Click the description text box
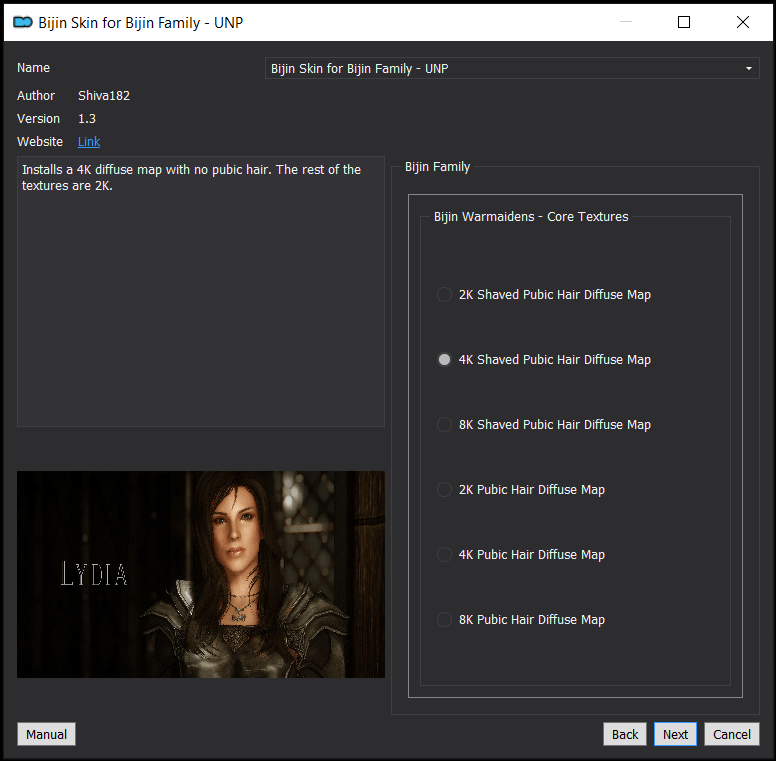The image size is (776, 761). tap(201, 291)
